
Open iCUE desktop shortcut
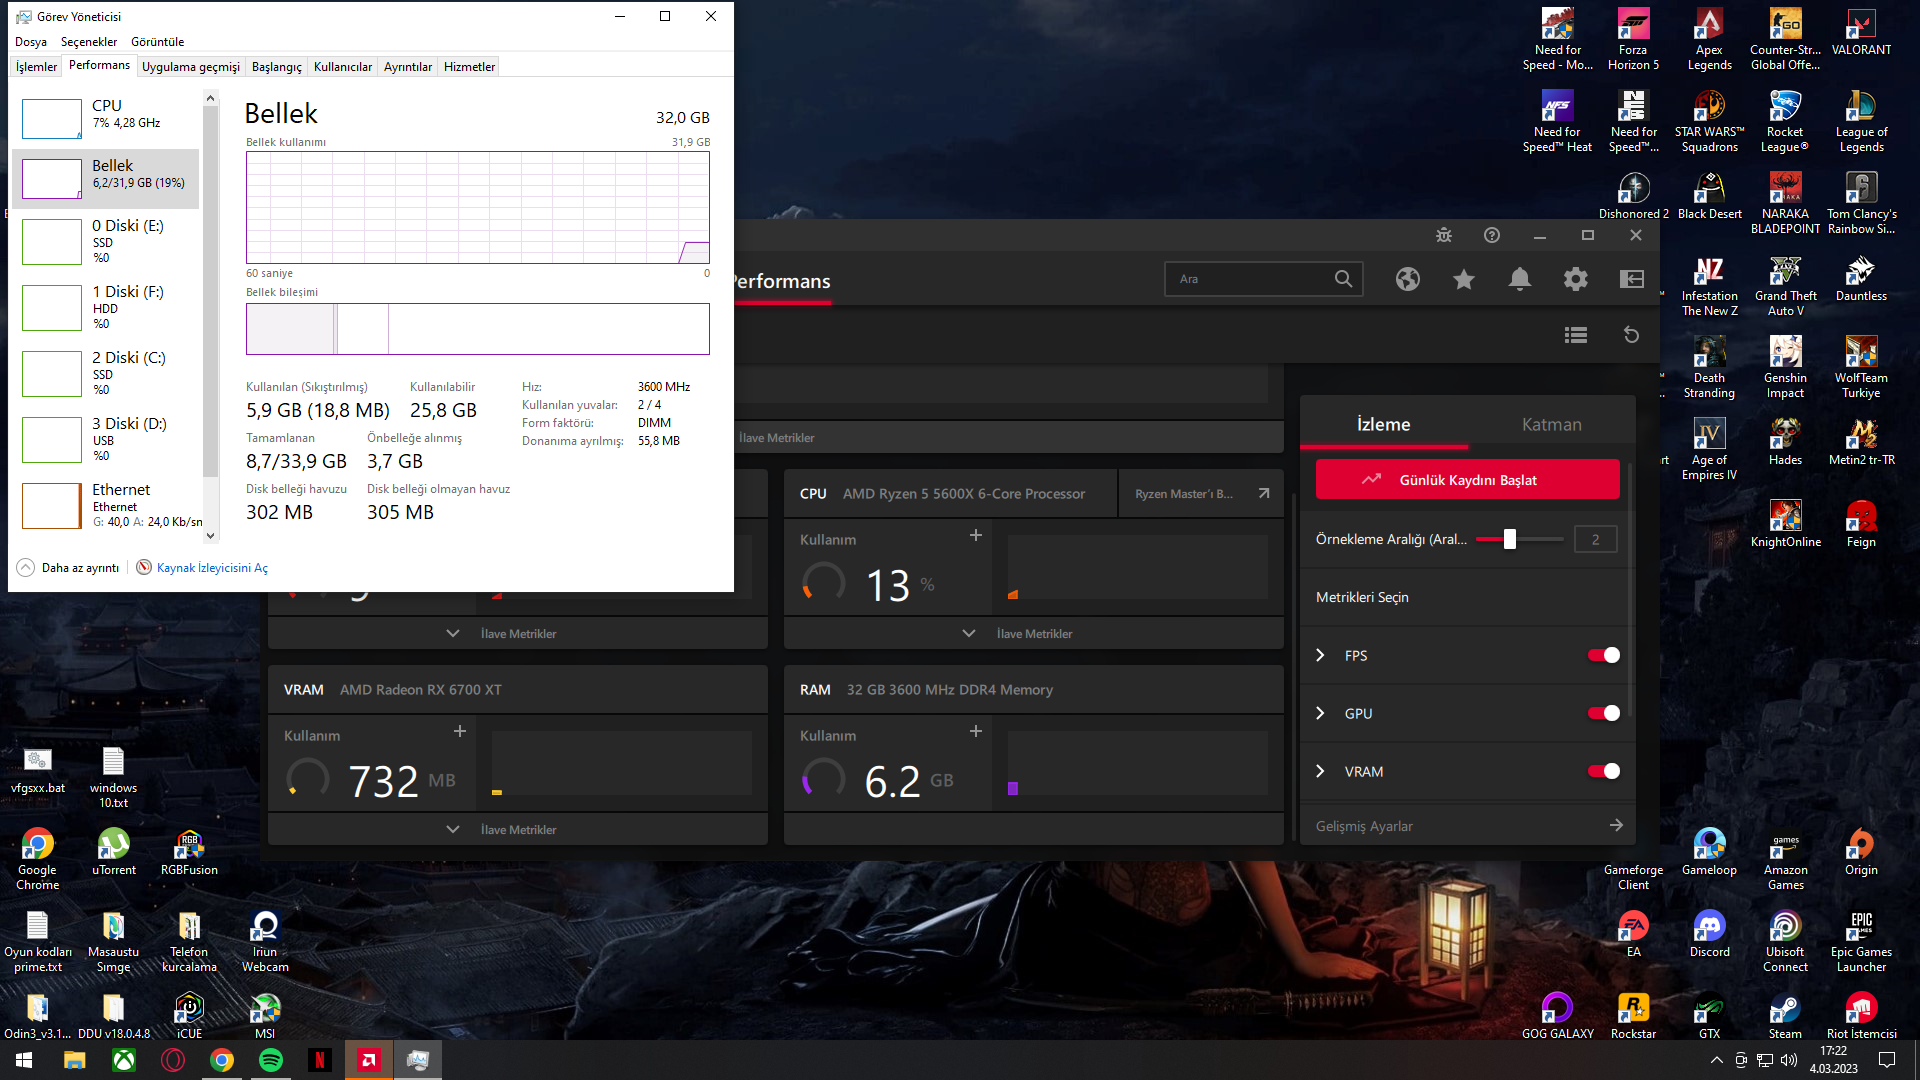point(189,1016)
